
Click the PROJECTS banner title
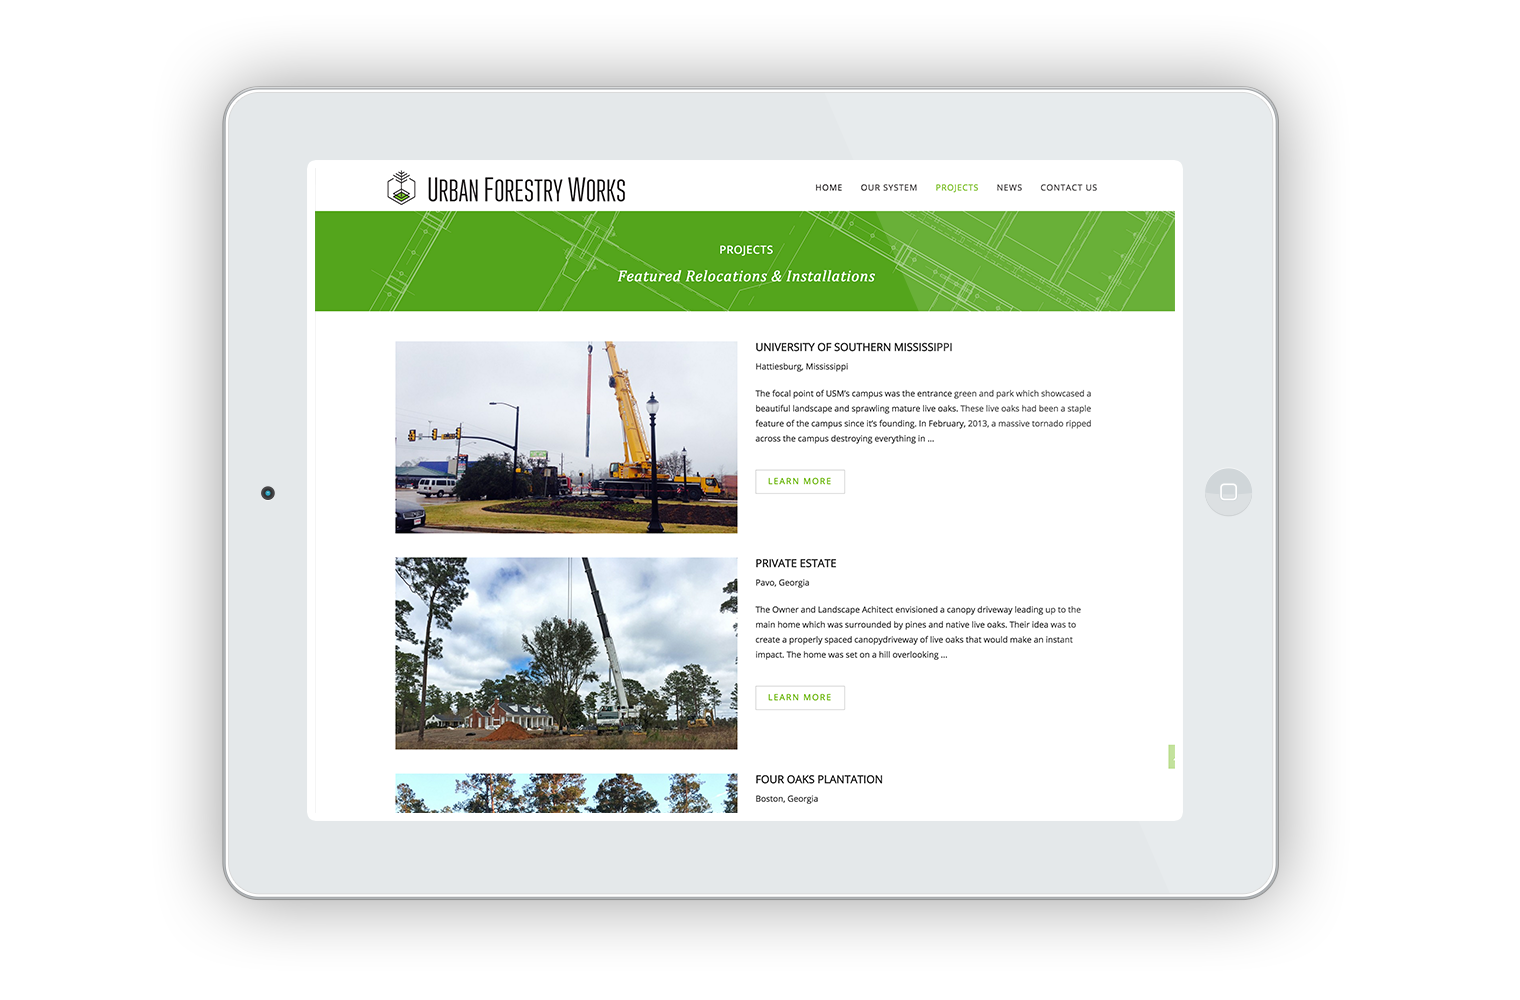[x=746, y=250]
